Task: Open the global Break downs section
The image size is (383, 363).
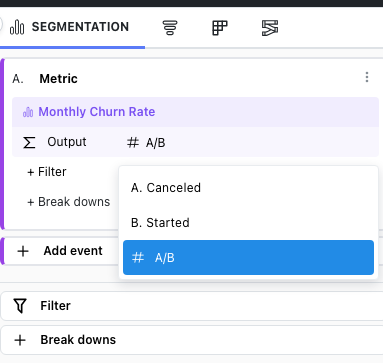Action: click(192, 340)
